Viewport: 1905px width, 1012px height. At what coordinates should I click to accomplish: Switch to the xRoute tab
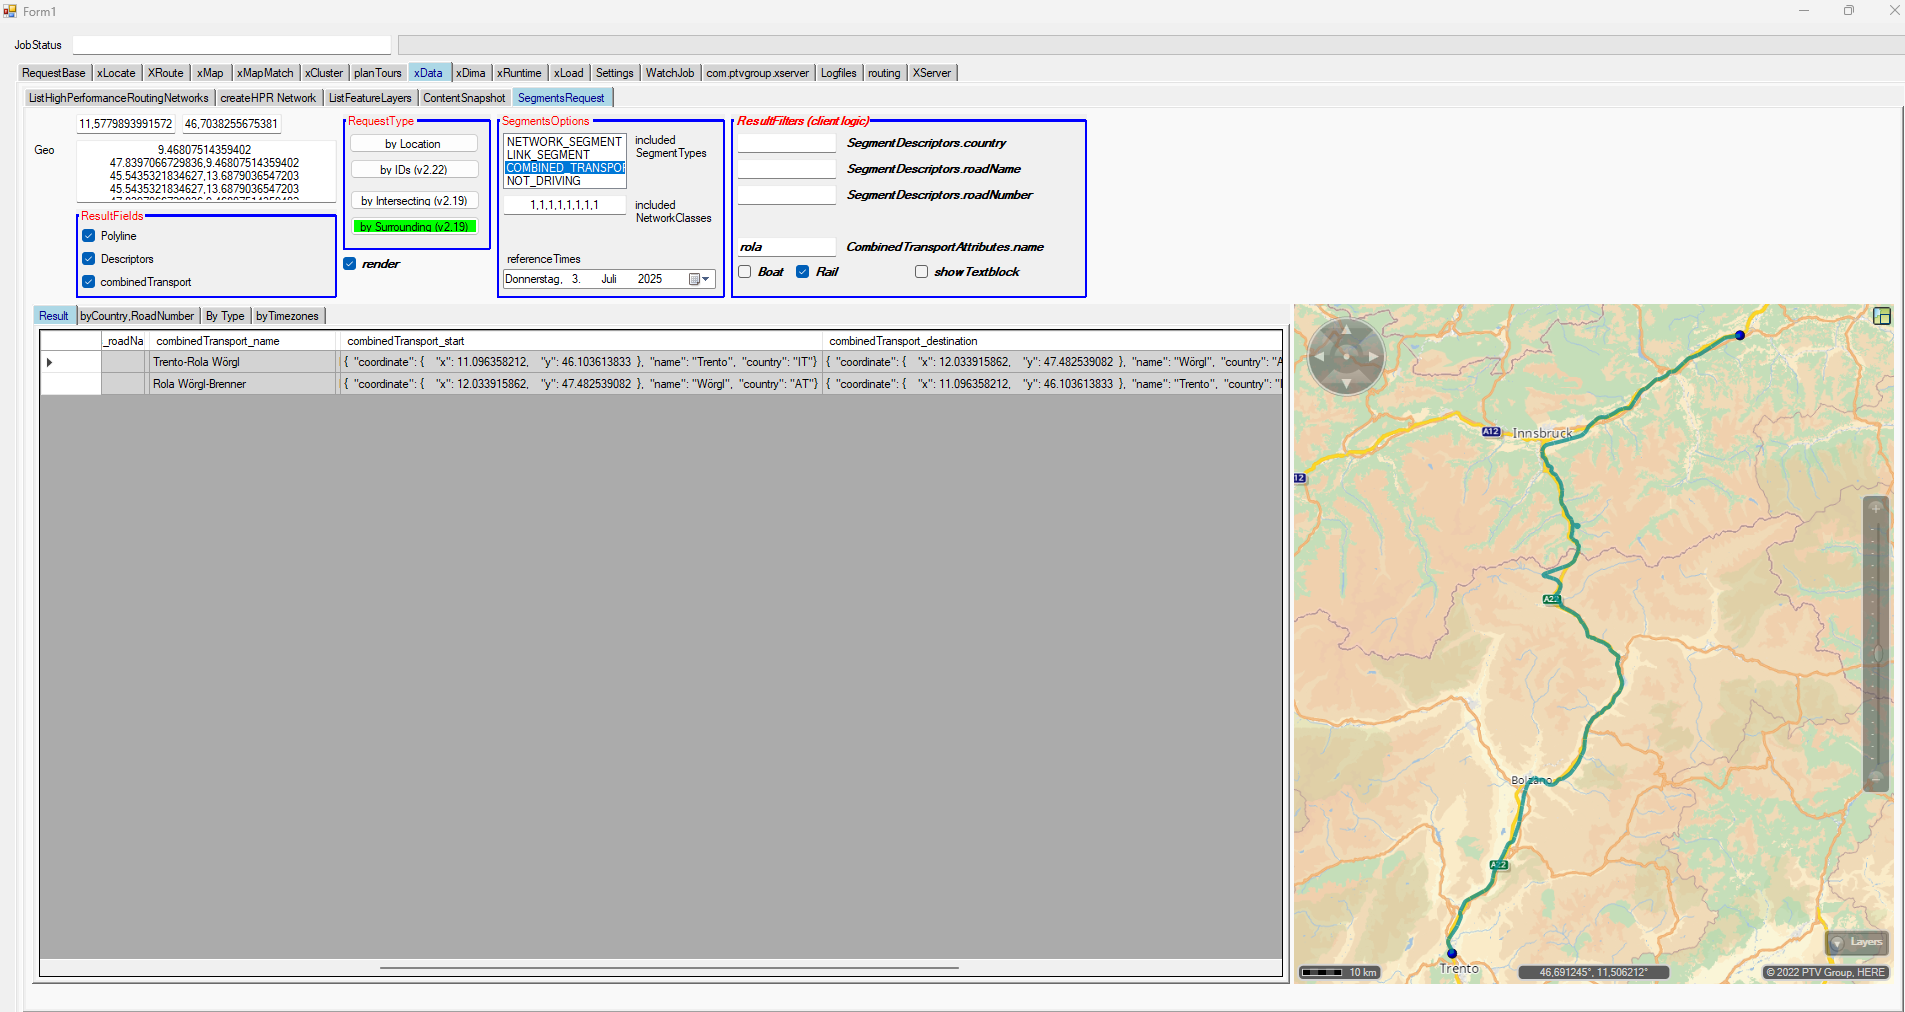coord(165,73)
